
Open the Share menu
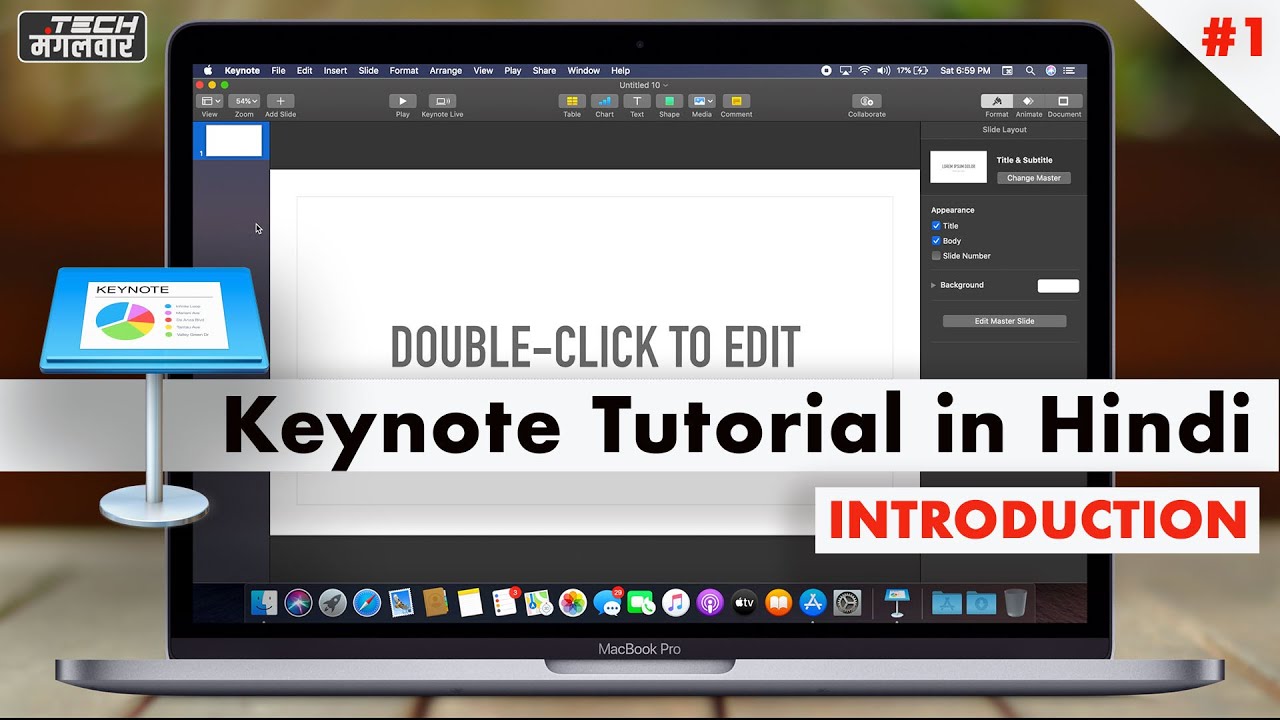(x=544, y=71)
